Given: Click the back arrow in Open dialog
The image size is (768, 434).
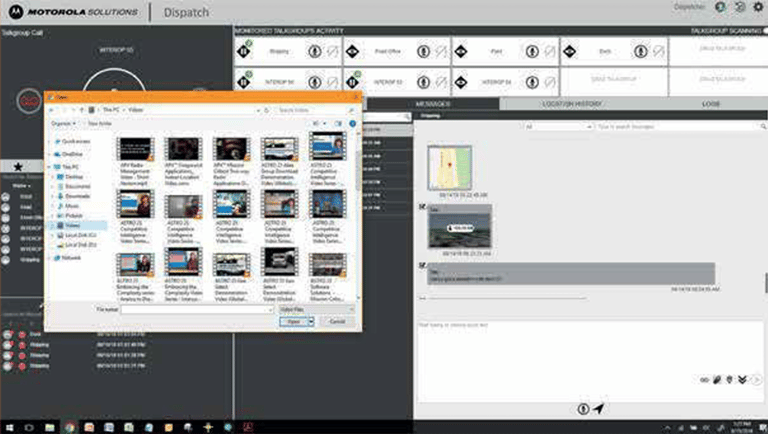Looking at the screenshot, I should pyautogui.click(x=51, y=110).
